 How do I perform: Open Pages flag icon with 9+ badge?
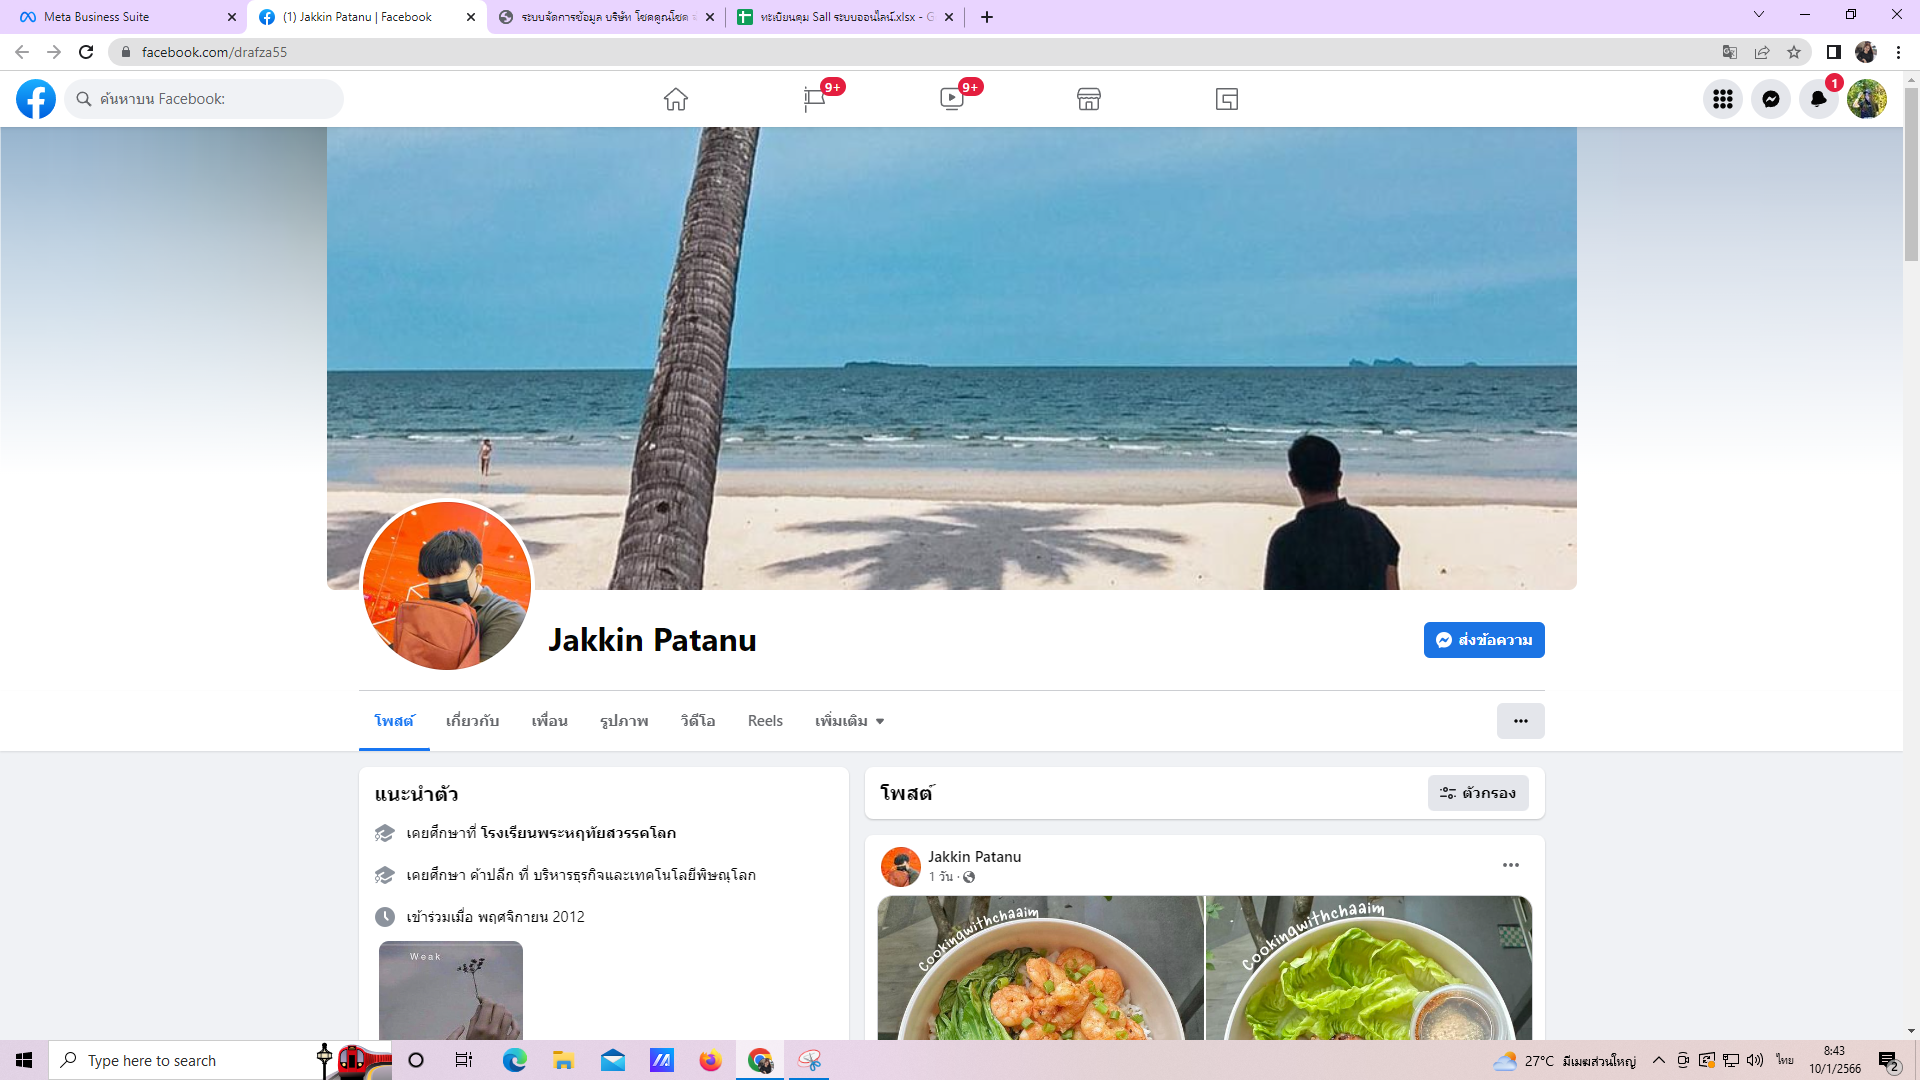coord(814,99)
